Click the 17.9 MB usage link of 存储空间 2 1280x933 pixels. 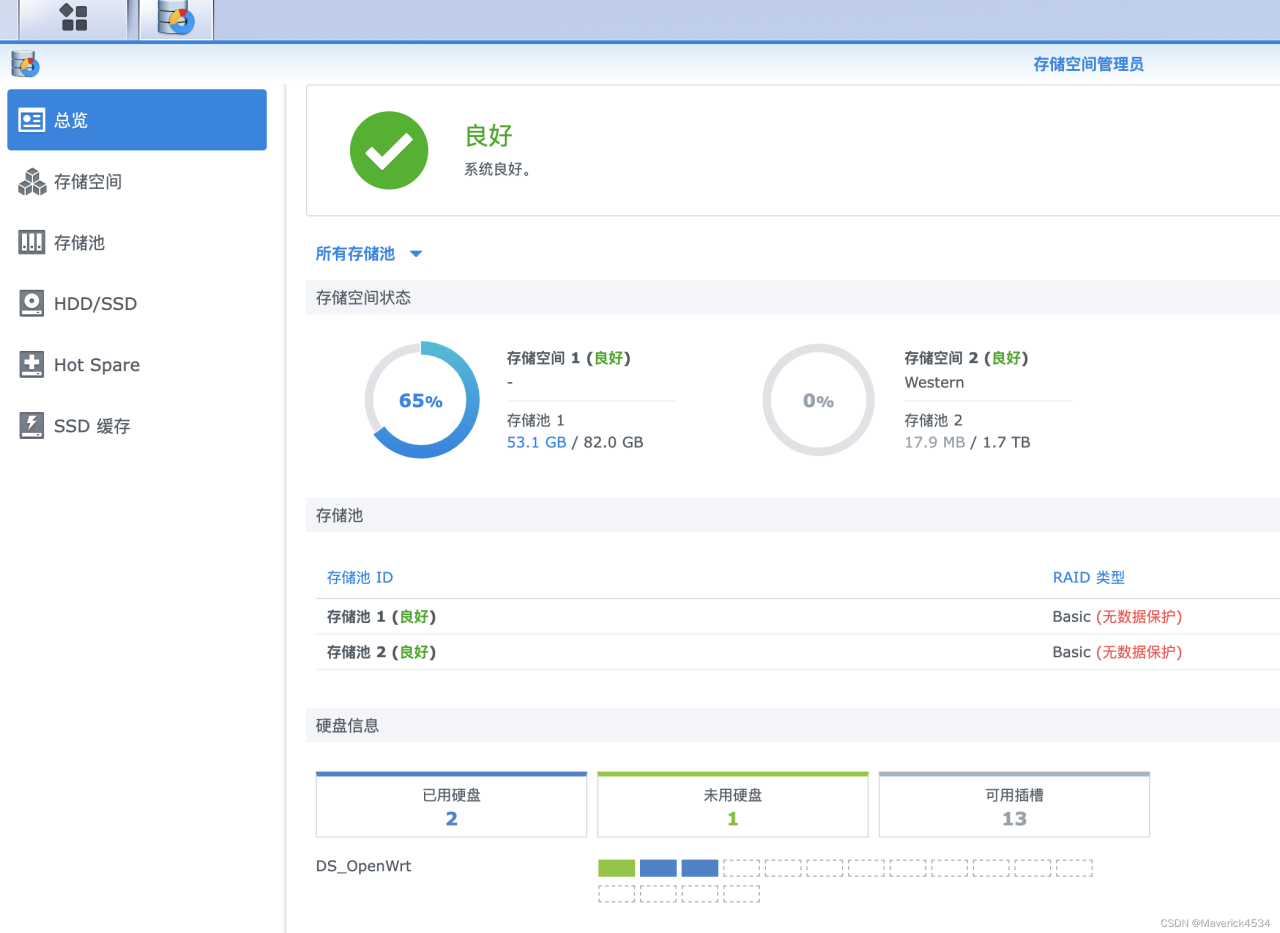click(934, 441)
